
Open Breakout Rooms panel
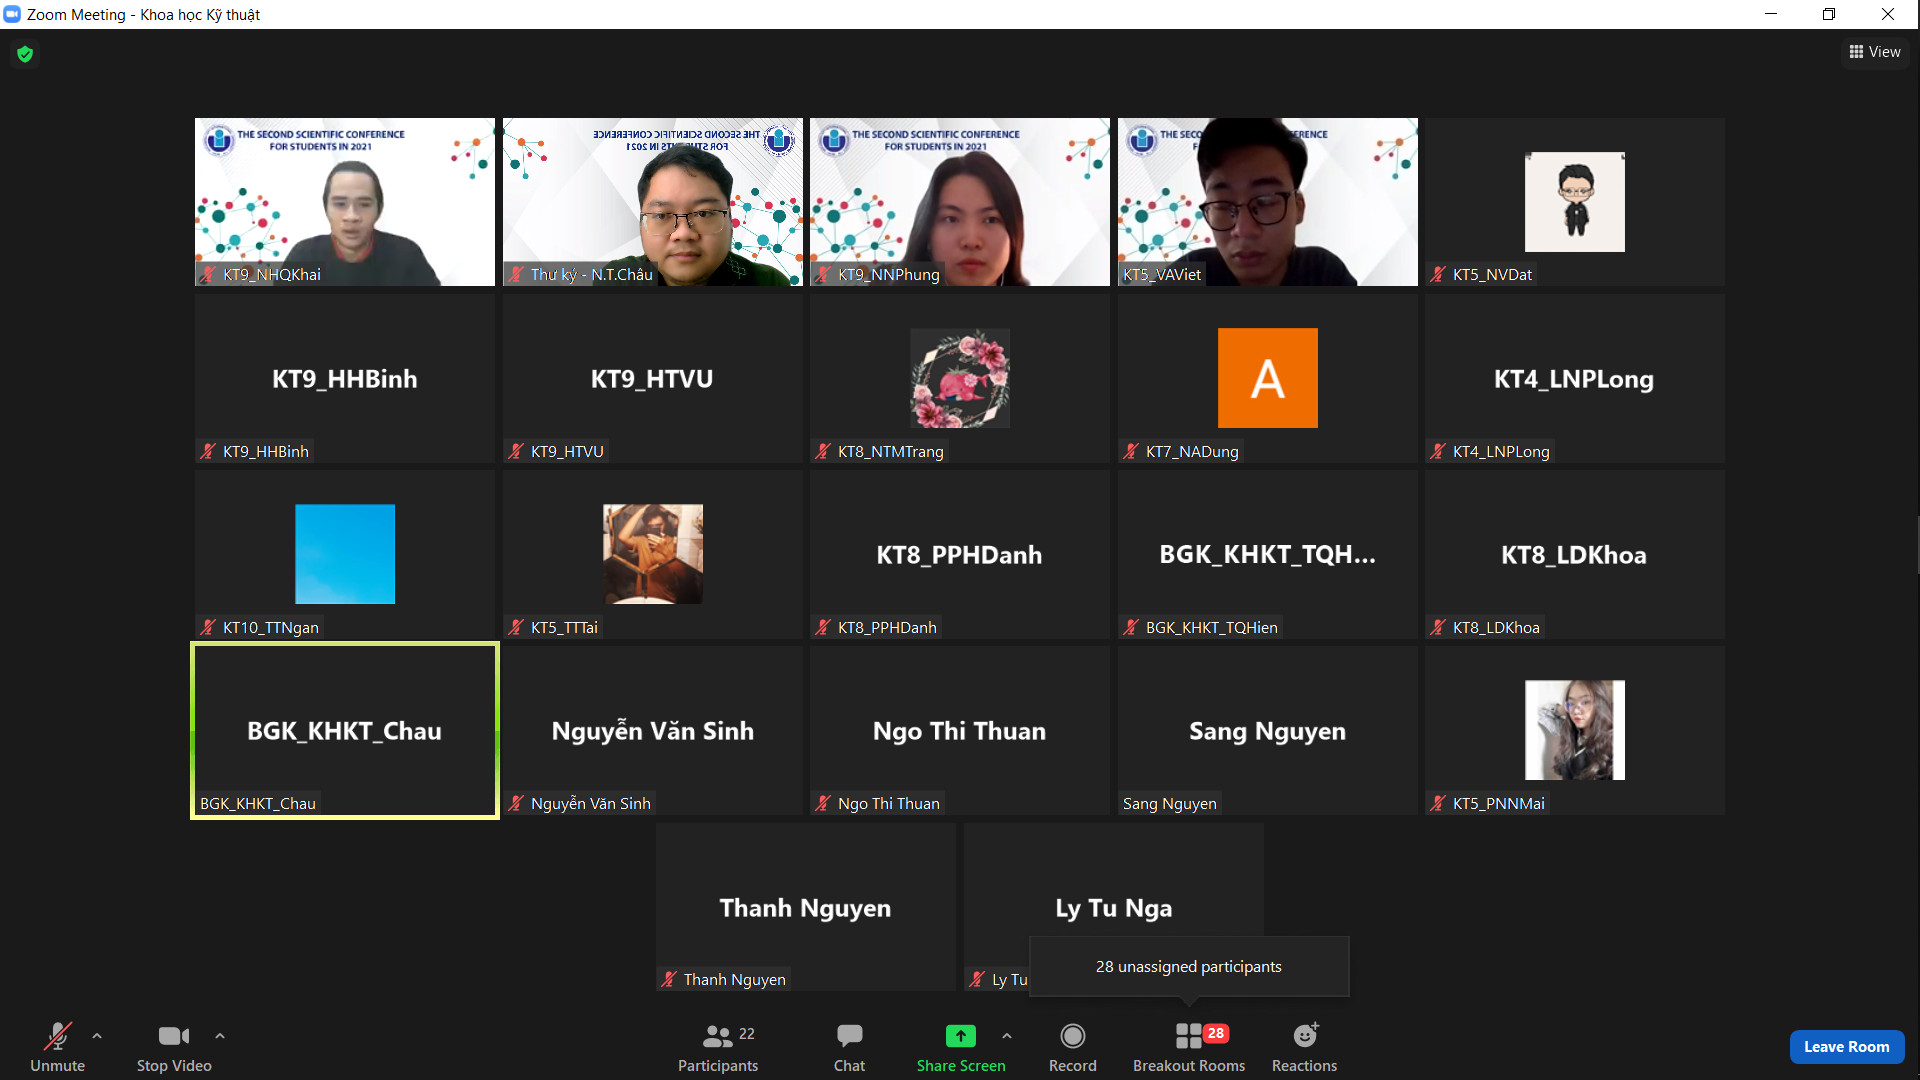point(1189,1036)
